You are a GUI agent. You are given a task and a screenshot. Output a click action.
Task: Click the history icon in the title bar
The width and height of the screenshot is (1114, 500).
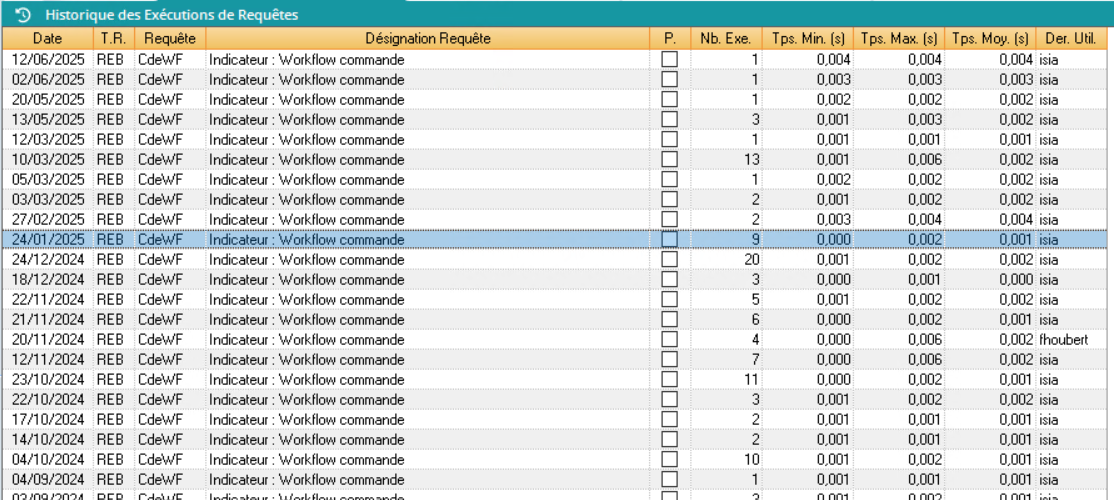pos(23,15)
